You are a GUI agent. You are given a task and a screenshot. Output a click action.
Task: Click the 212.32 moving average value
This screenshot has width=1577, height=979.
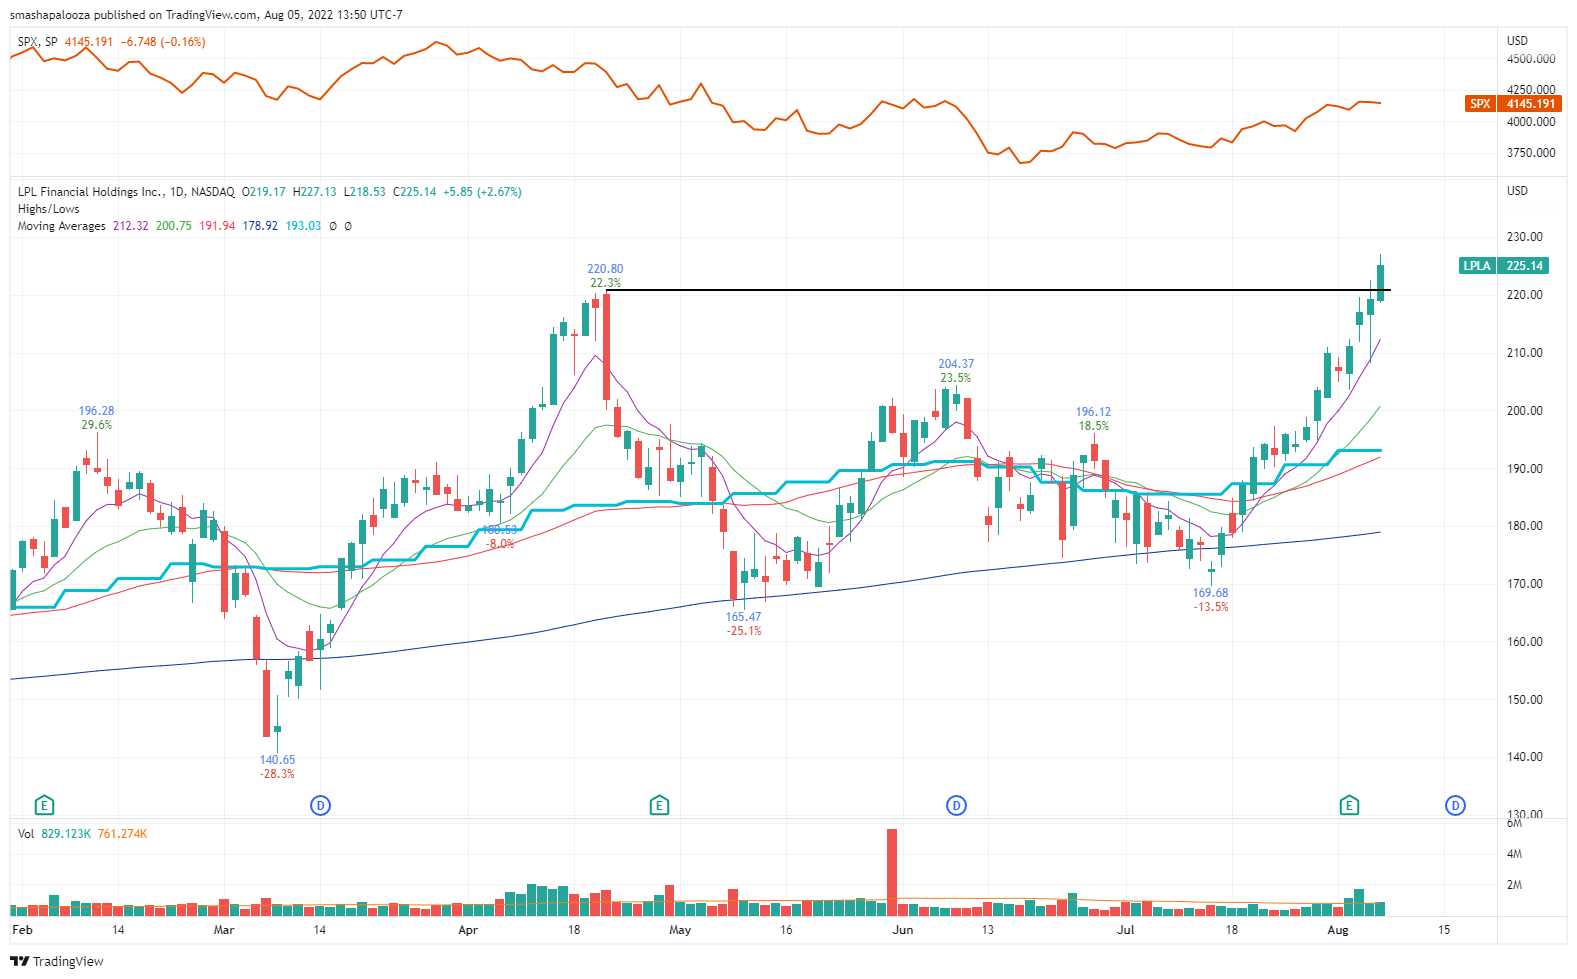[x=130, y=226]
